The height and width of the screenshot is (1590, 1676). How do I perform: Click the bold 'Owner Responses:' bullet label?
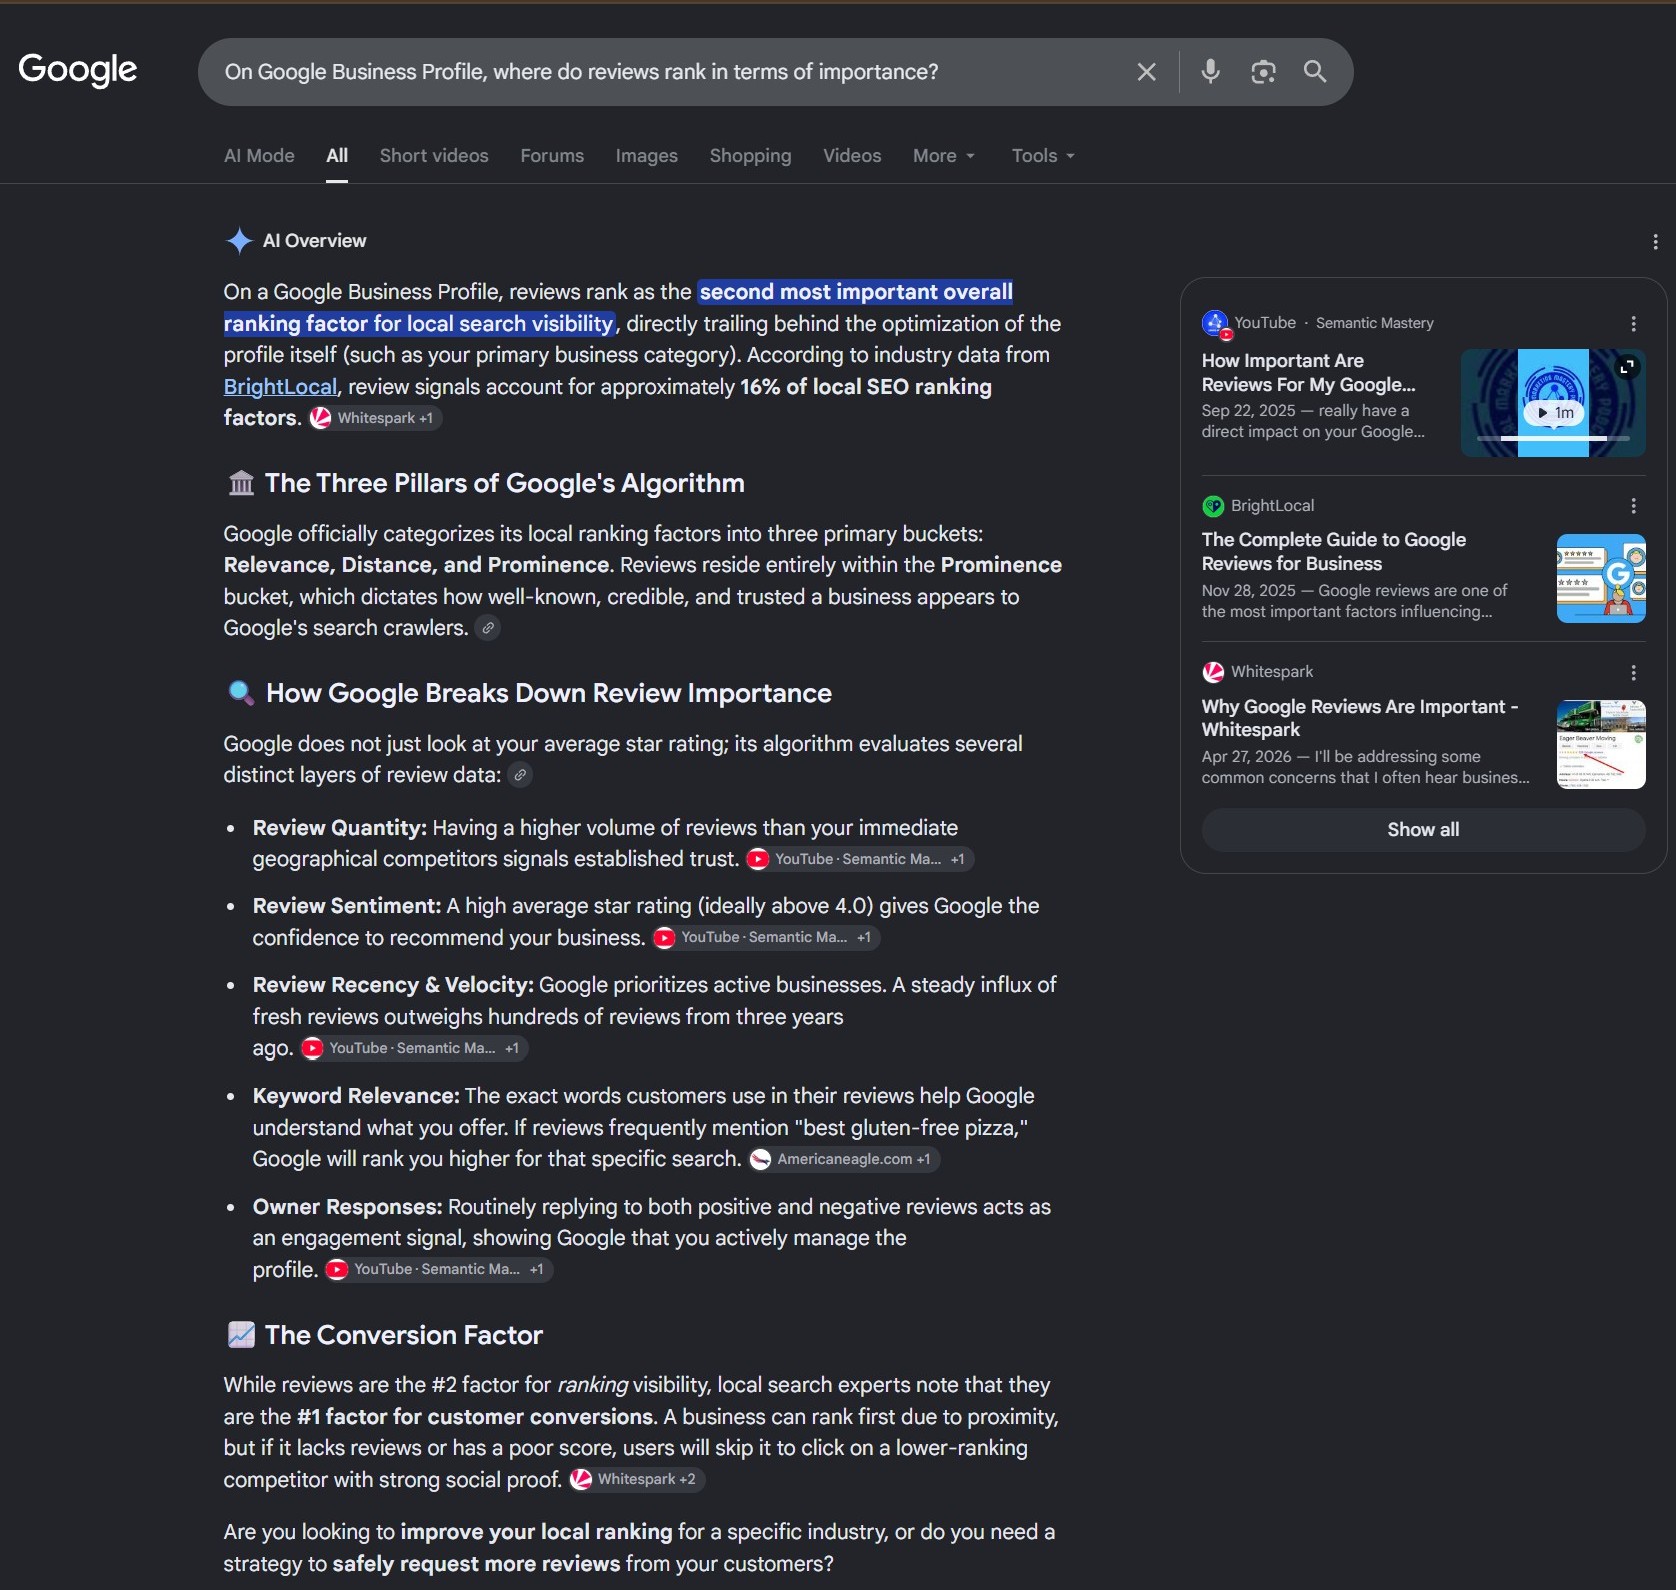point(347,1208)
